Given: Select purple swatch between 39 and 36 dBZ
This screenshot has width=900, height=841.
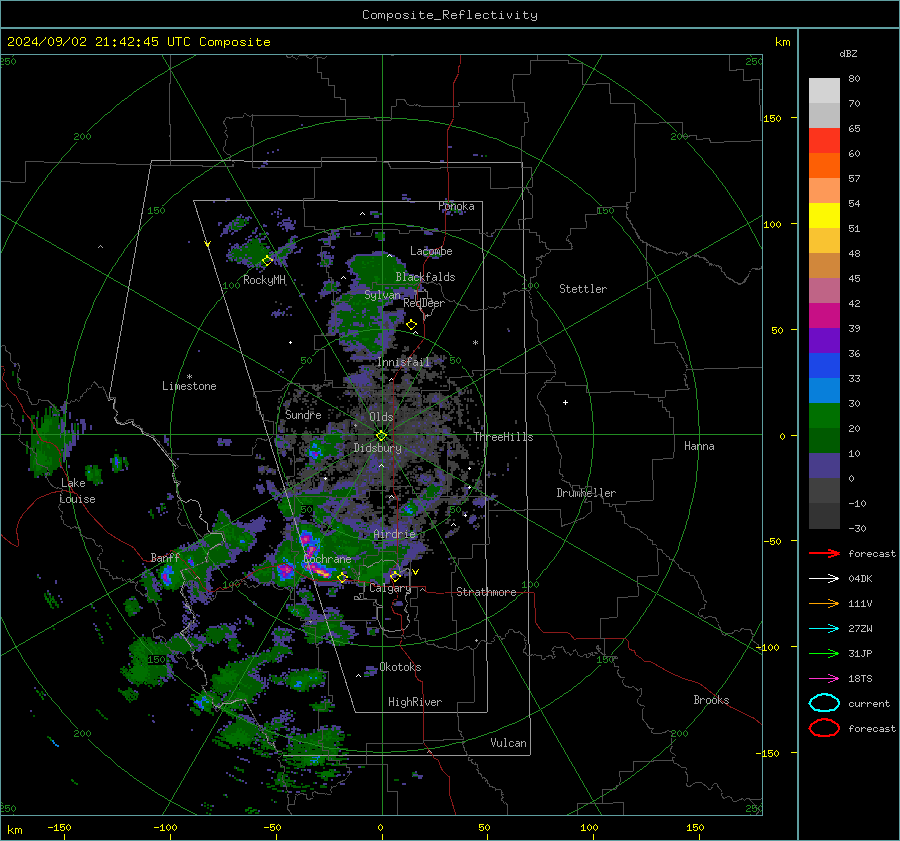Looking at the screenshot, I should (824, 341).
